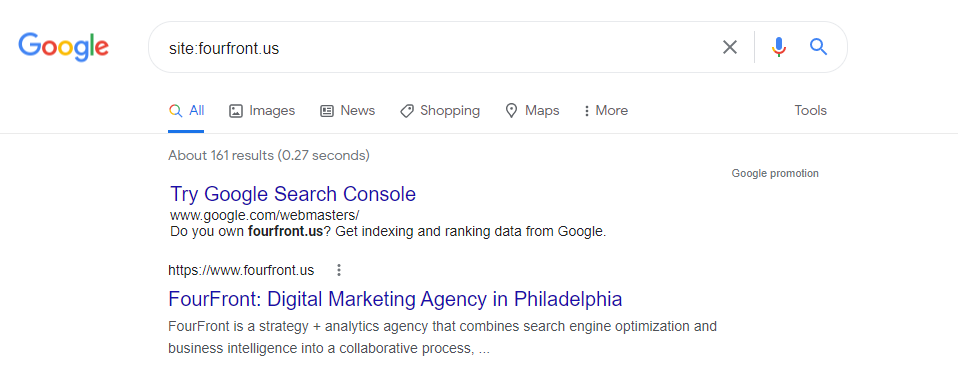Screen dimensions: 958x382
Task: Click the Shopping tab tag icon
Action: point(407,111)
